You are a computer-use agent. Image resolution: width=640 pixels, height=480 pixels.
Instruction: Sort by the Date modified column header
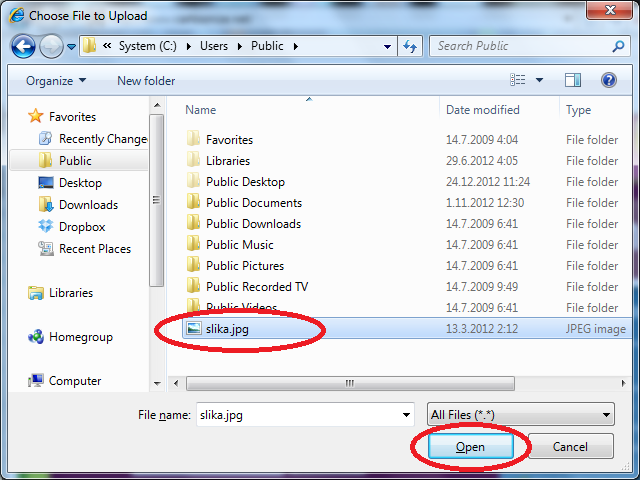[483, 110]
